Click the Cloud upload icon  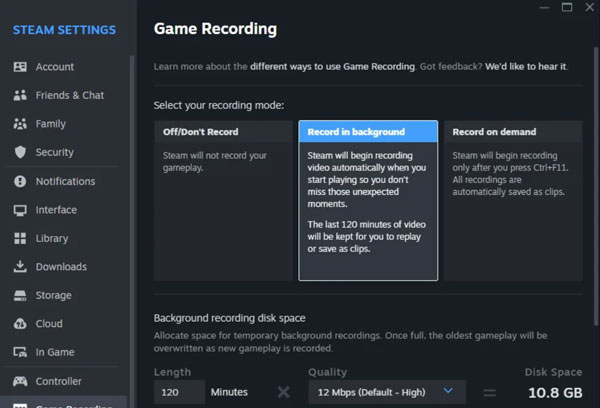(x=20, y=324)
